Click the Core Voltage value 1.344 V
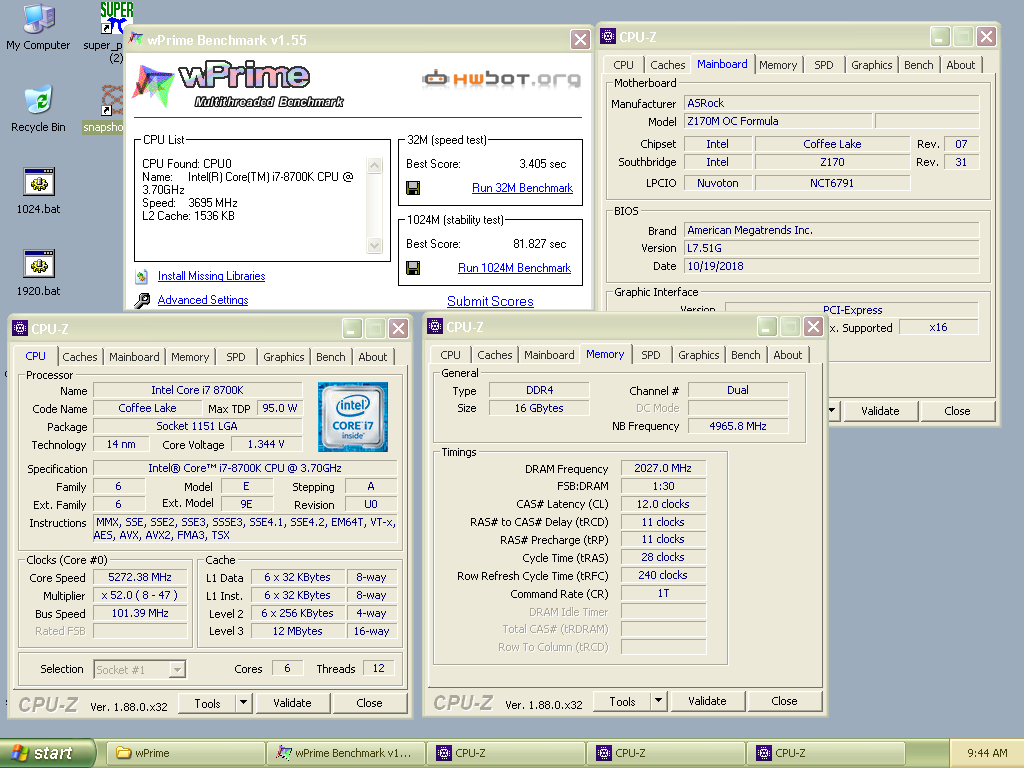This screenshot has width=1024, height=768. [x=266, y=444]
